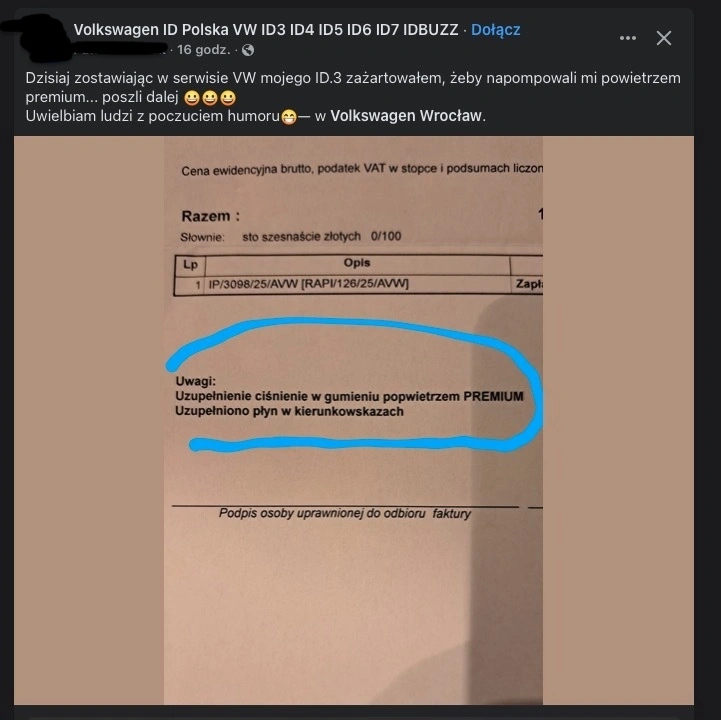Click the redacted author name

pyautogui.click(x=119, y=50)
